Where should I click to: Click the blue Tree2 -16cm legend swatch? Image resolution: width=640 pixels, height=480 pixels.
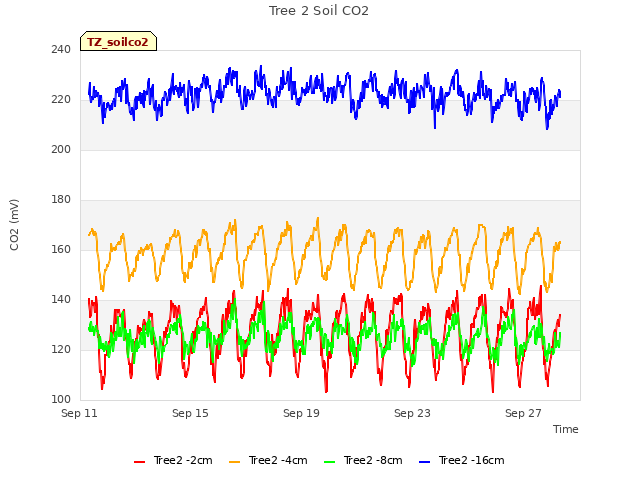click(424, 462)
